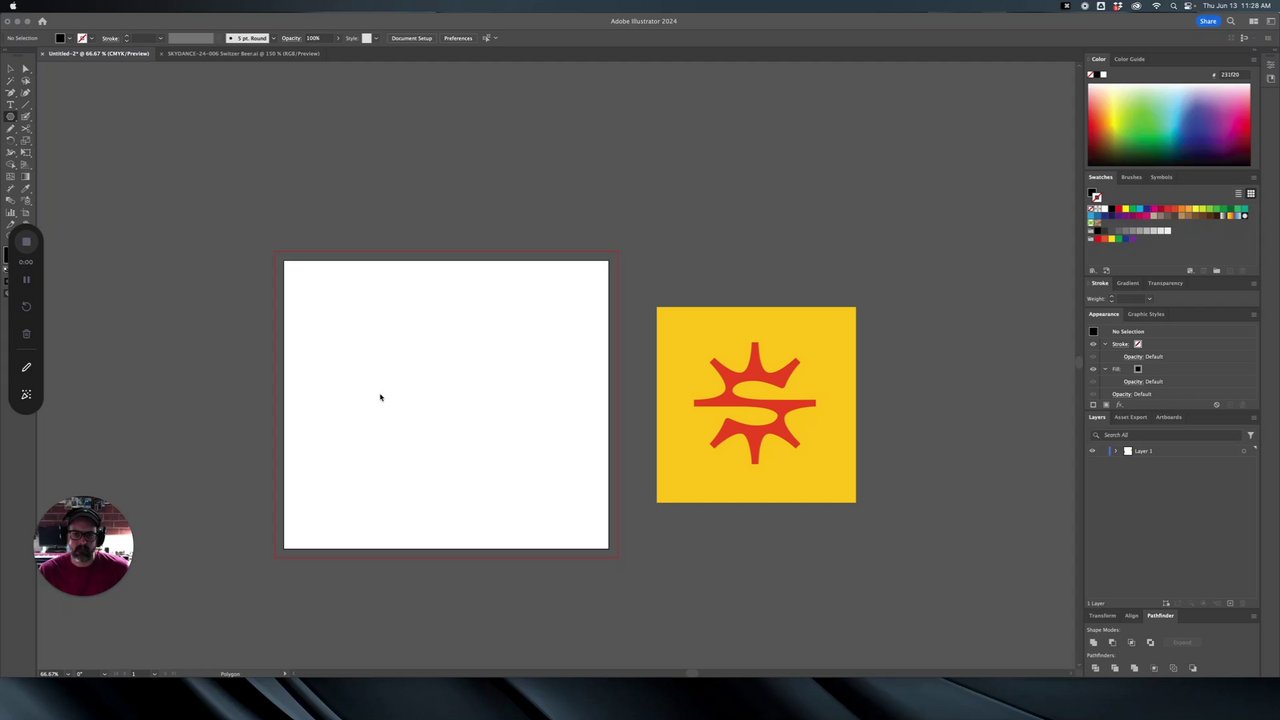1280x720 pixels.
Task: Click the Document Setup button
Action: [412, 38]
